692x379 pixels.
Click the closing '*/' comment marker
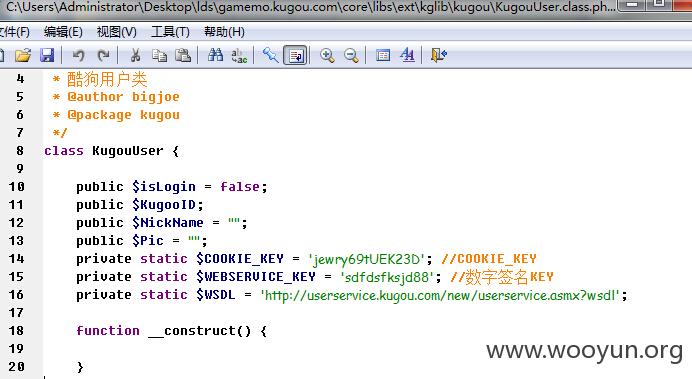coord(60,133)
